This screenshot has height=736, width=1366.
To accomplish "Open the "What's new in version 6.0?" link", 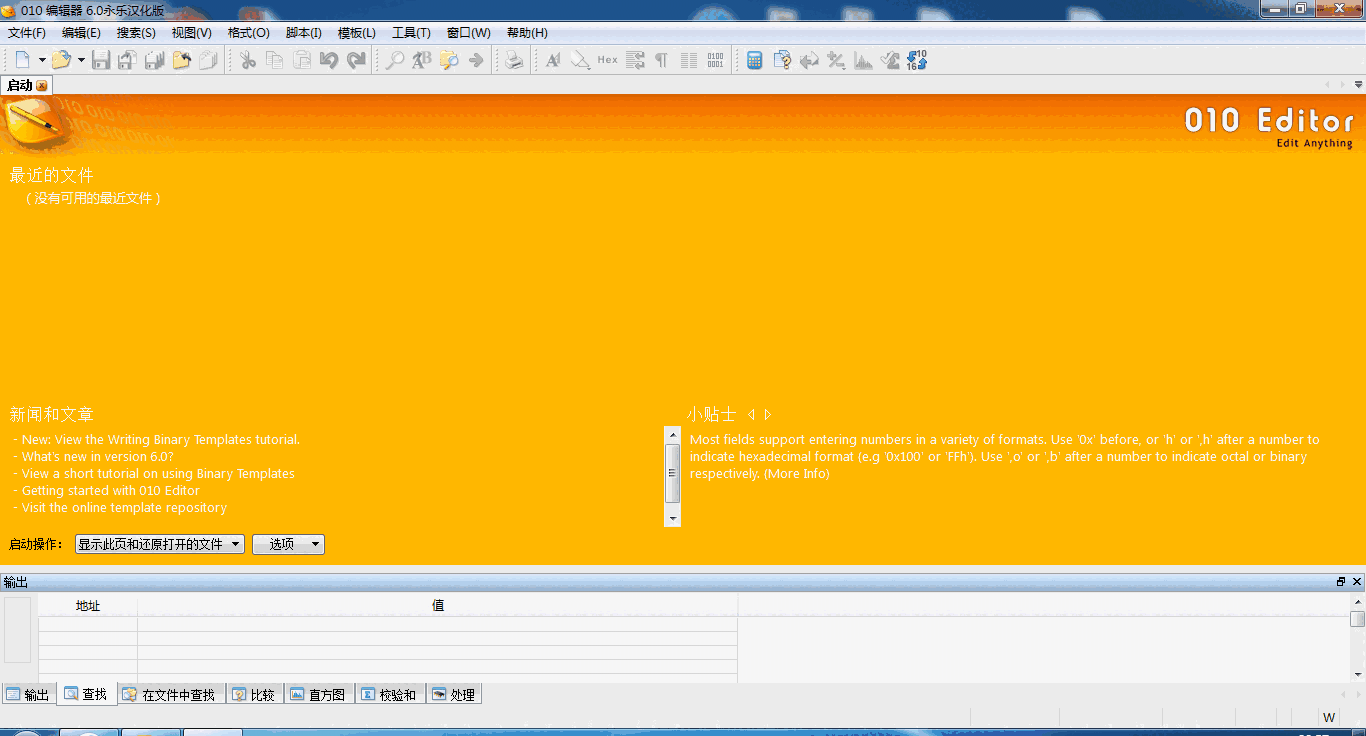I will pyautogui.click(x=97, y=457).
